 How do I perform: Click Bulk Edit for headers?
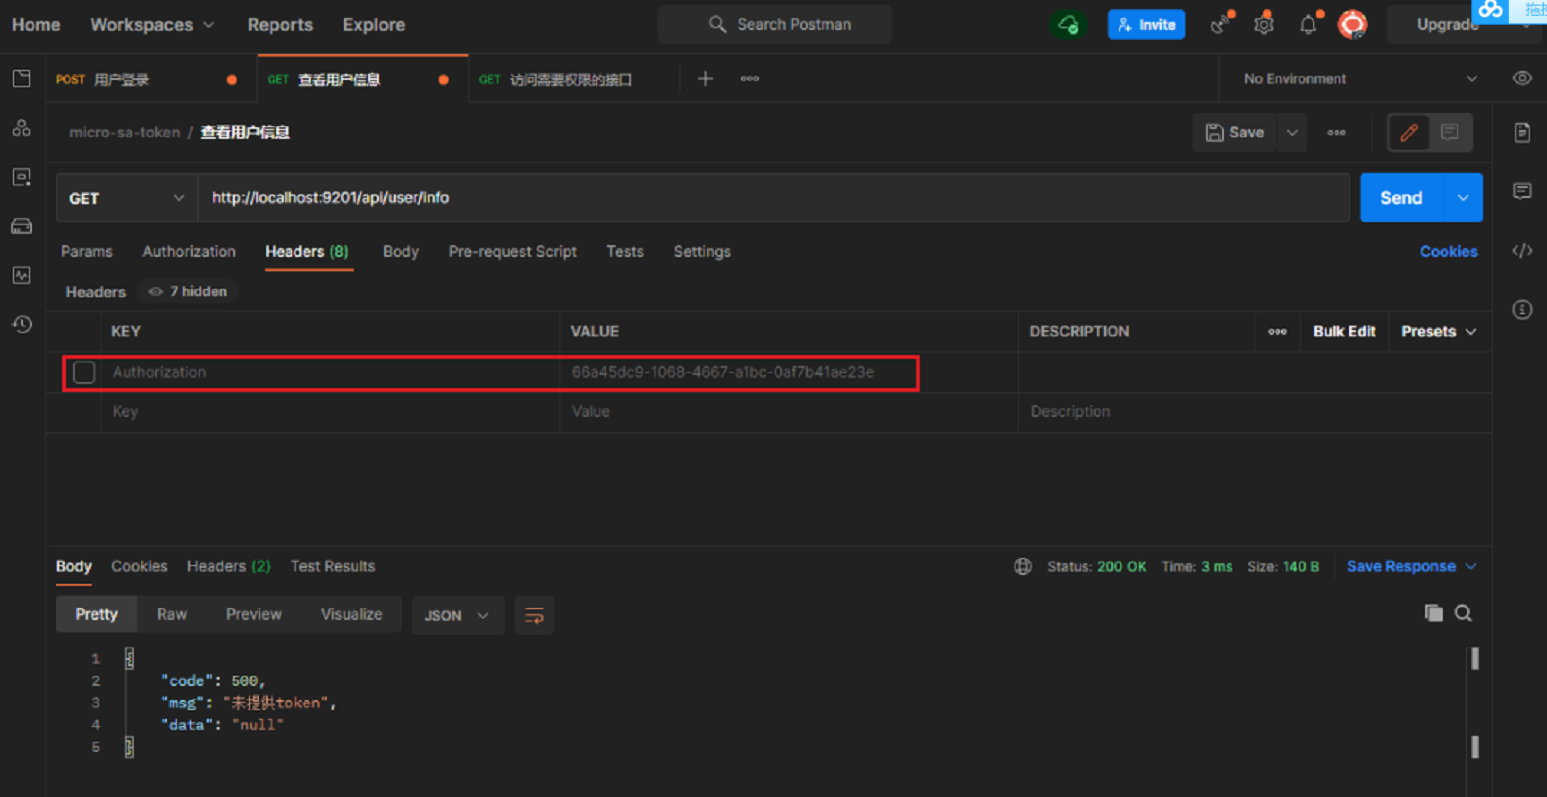(x=1344, y=331)
